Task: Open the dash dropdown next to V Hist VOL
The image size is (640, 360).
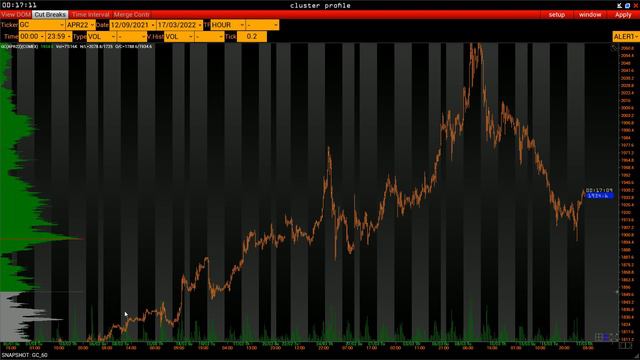Action: (209, 36)
